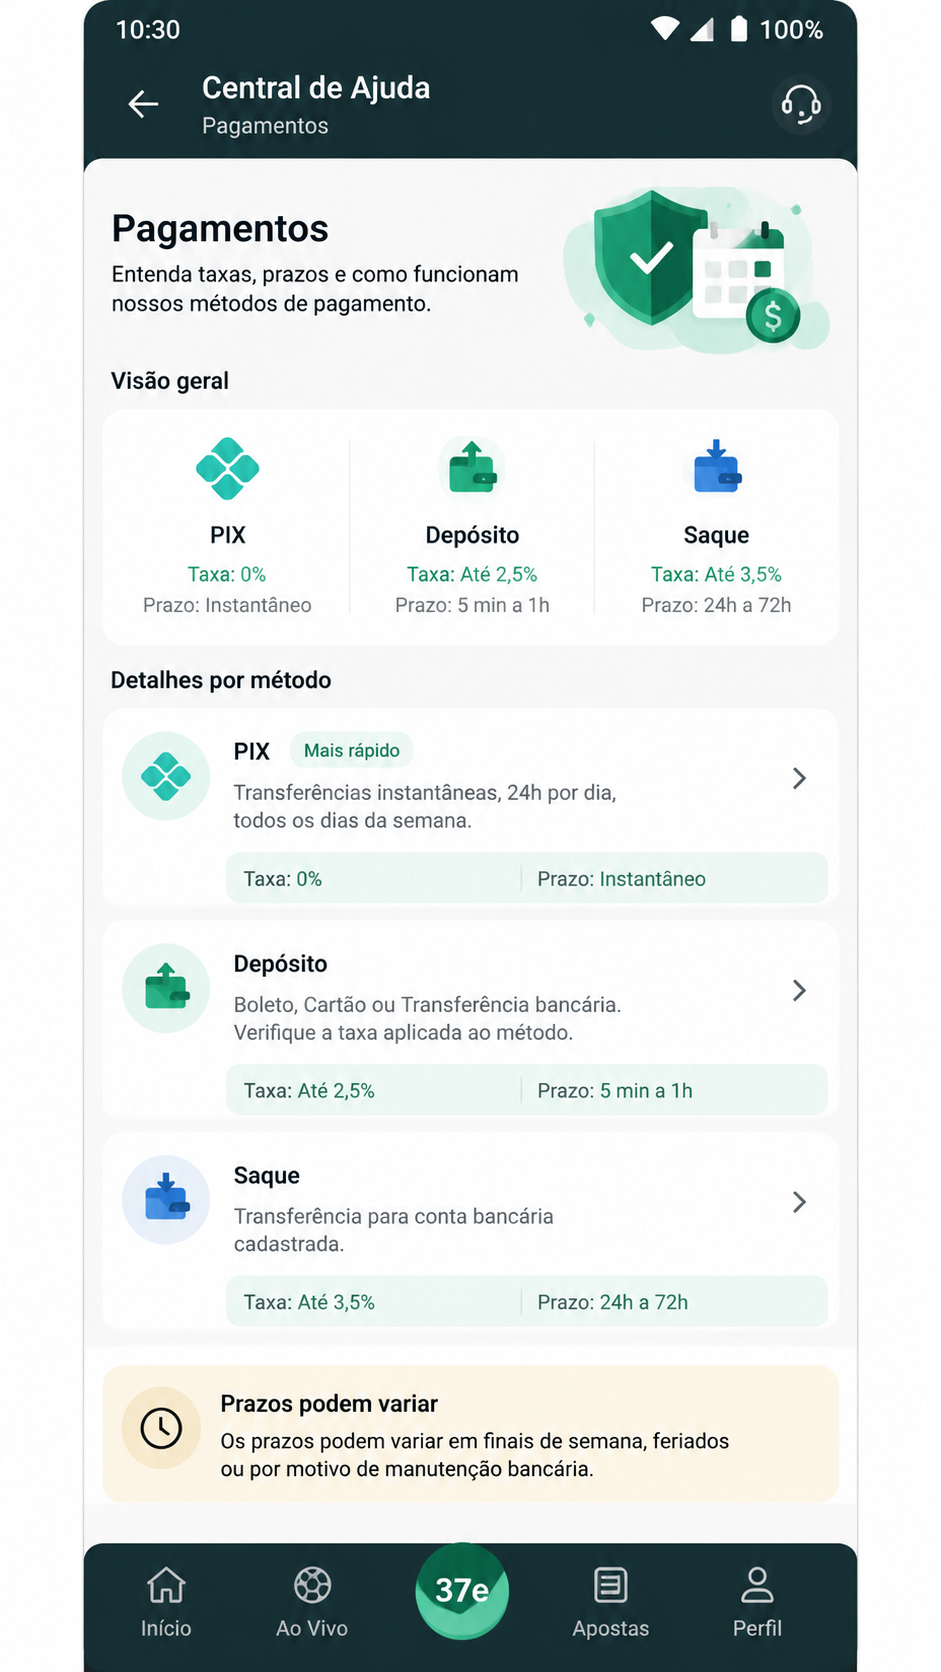Tap the clock icon in the warning banner
941x1672 pixels.
(161, 1427)
